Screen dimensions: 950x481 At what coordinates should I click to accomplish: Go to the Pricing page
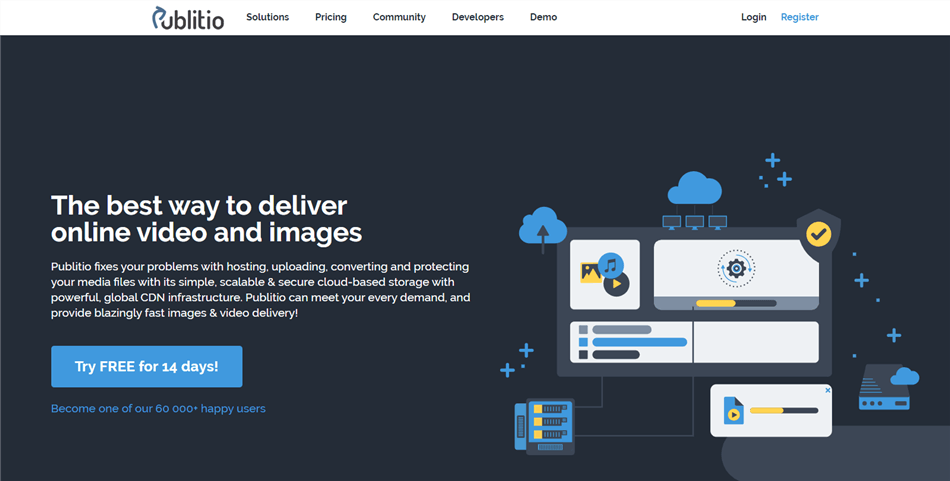coord(331,17)
